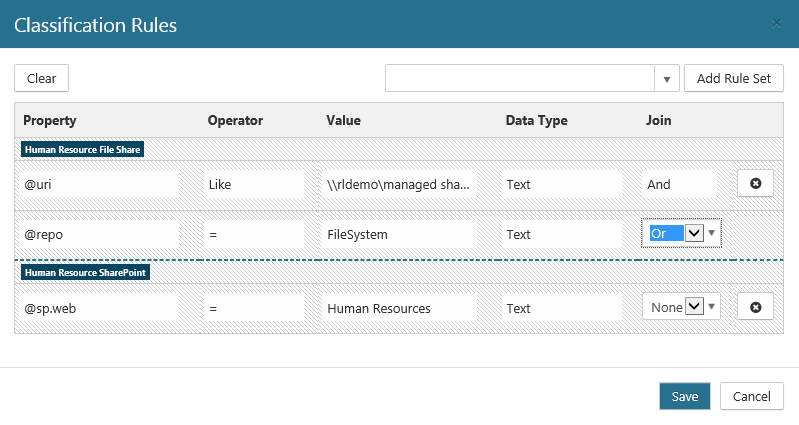Open the Or join dropdown for @repo
This screenshot has width=799, height=425.
point(694,233)
